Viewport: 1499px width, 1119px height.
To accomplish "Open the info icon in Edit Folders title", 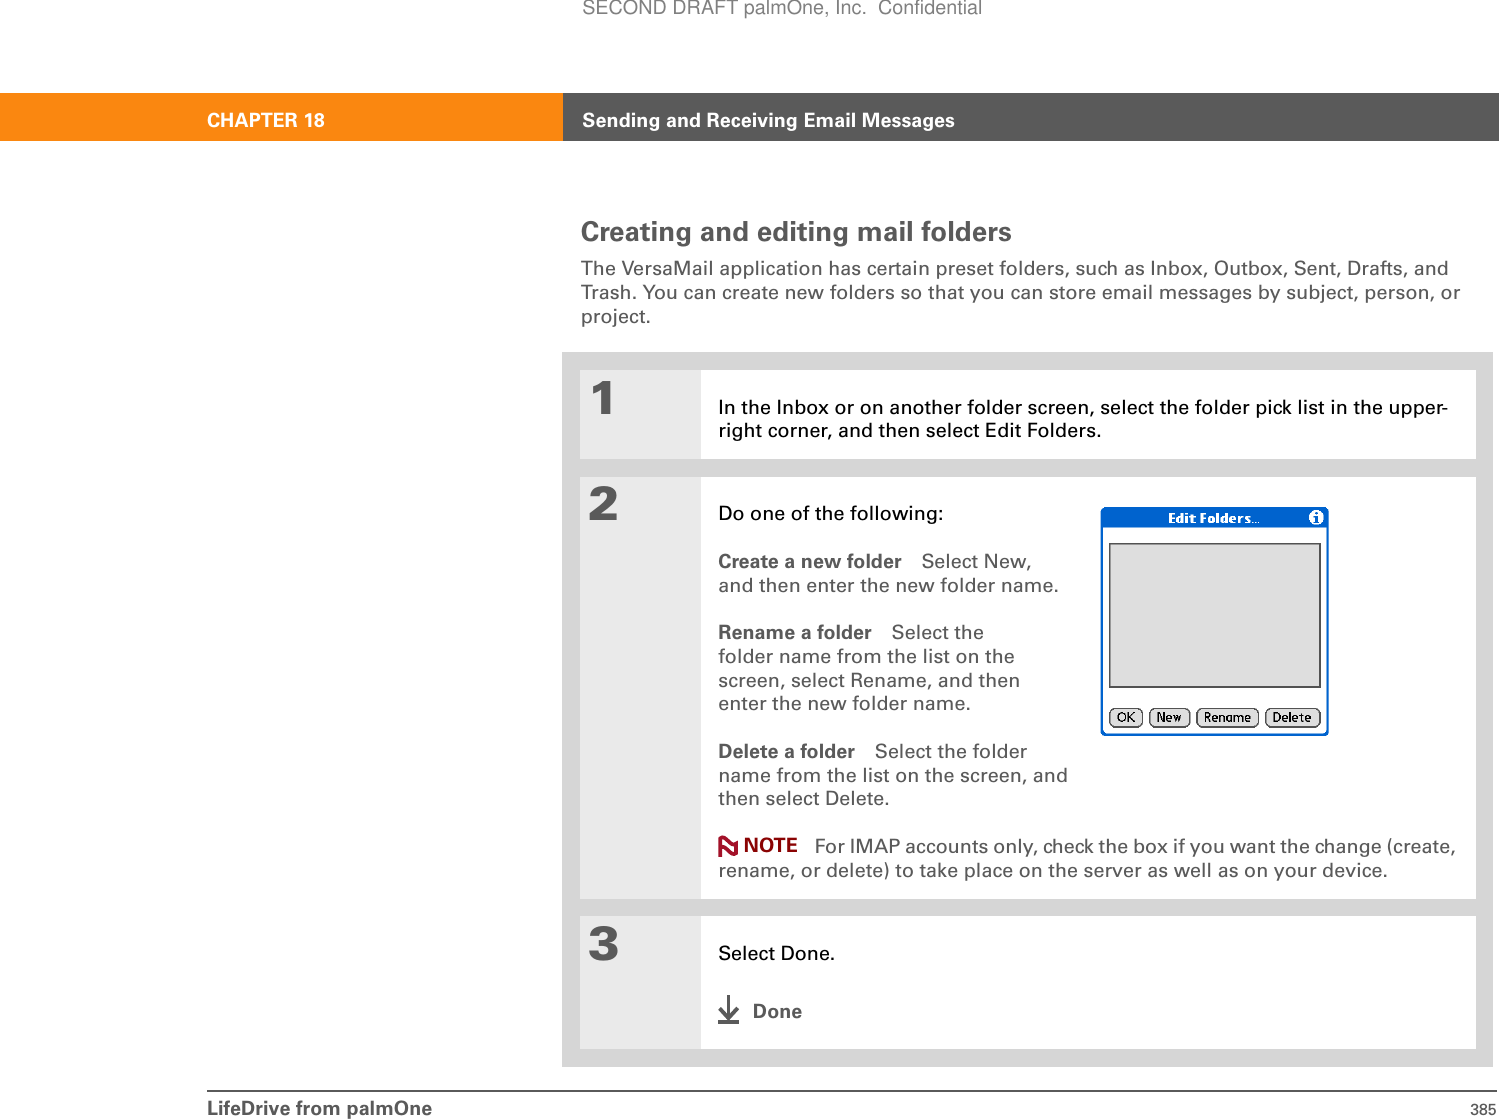I will click(x=1316, y=517).
